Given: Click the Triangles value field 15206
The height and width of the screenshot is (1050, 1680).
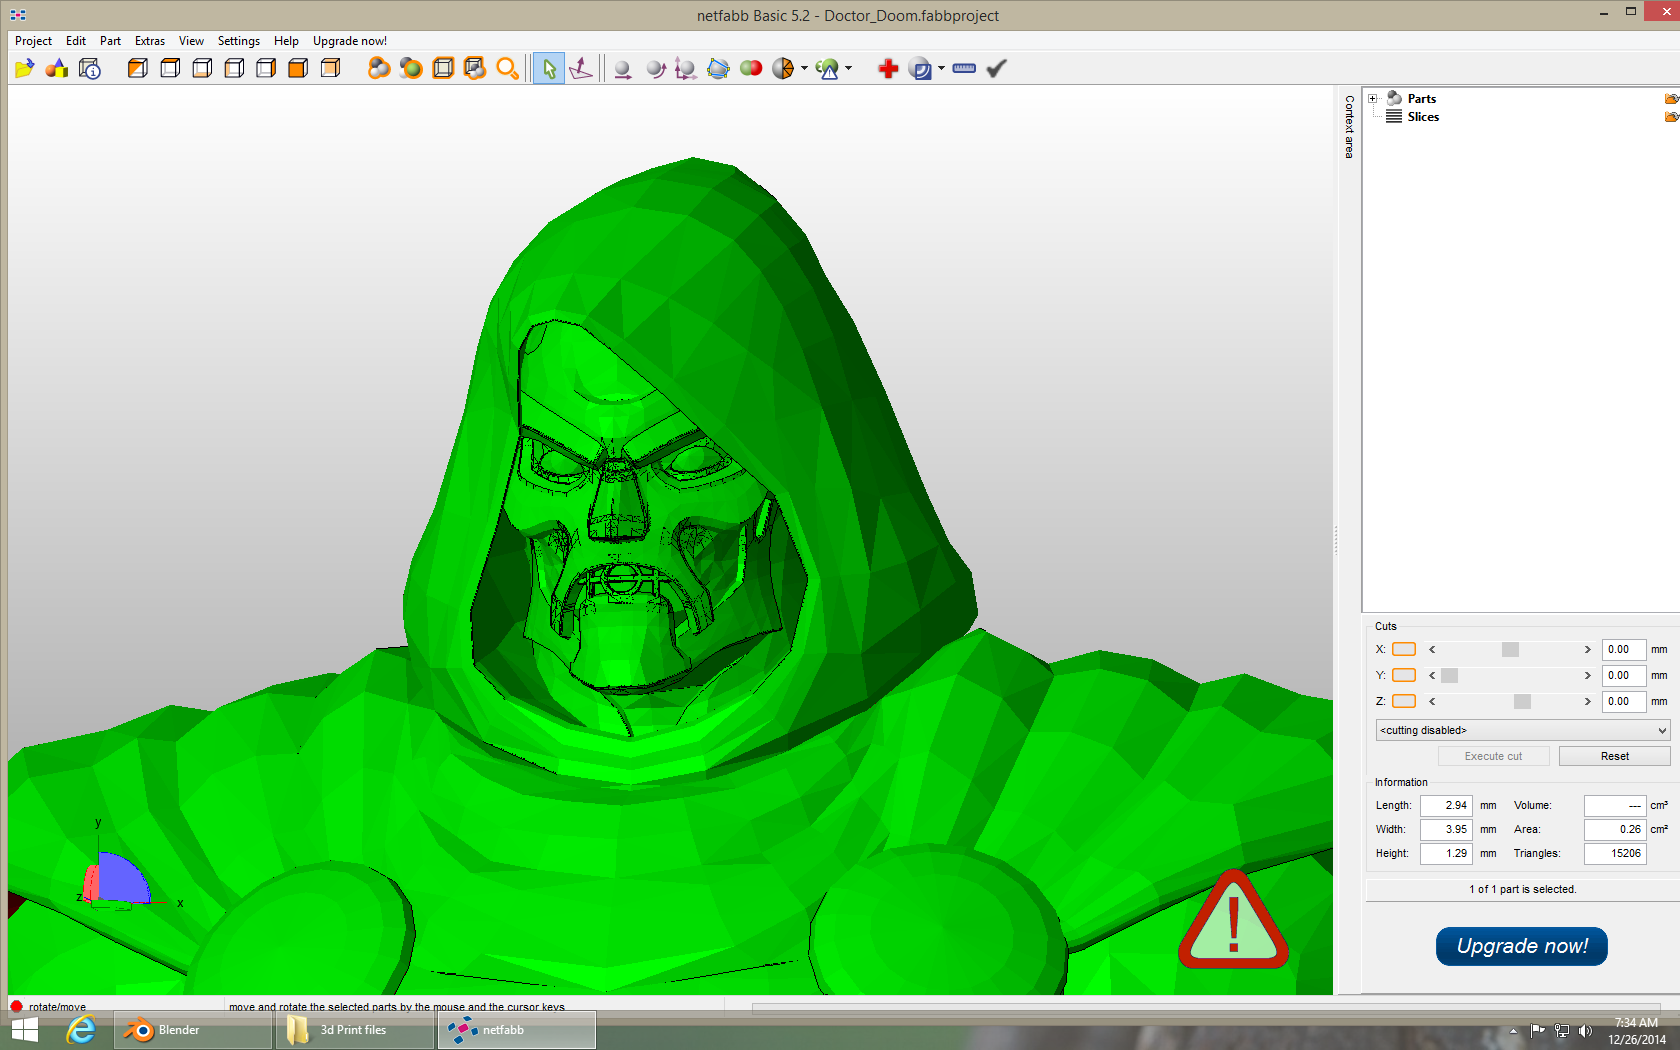Looking at the screenshot, I should tap(1615, 854).
